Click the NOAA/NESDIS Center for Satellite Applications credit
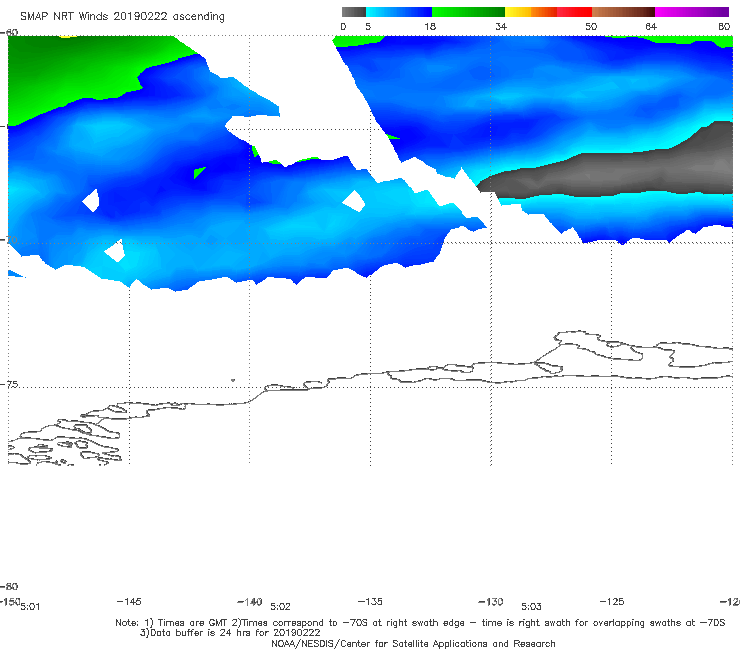 413,643
